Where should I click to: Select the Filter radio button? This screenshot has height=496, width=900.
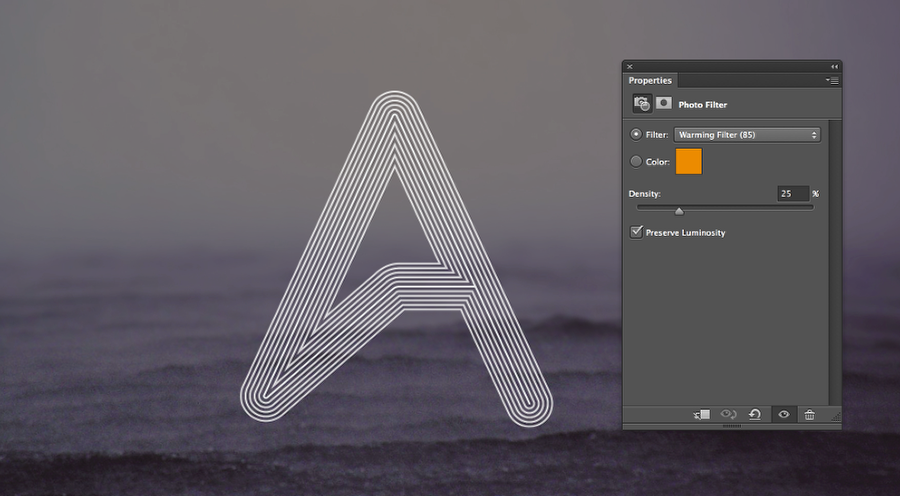click(x=636, y=134)
